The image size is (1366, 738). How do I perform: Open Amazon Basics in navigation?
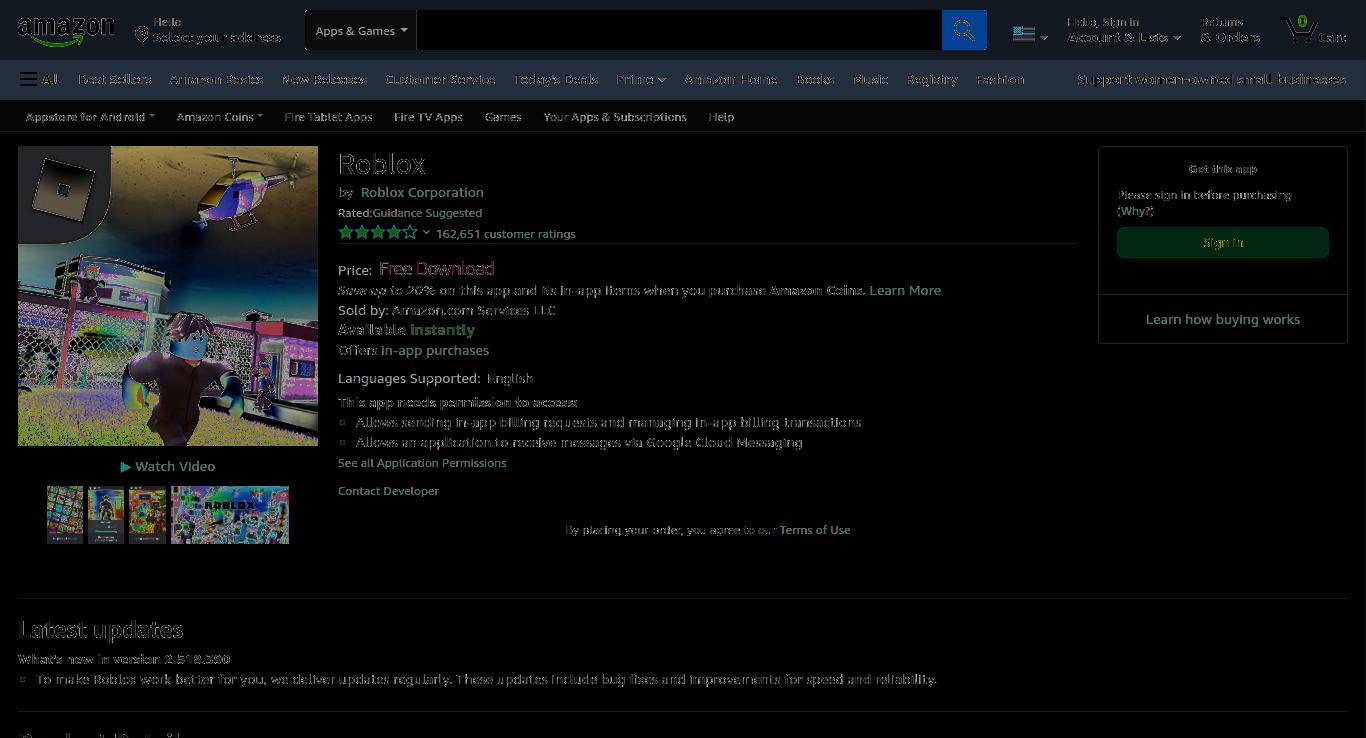point(216,79)
